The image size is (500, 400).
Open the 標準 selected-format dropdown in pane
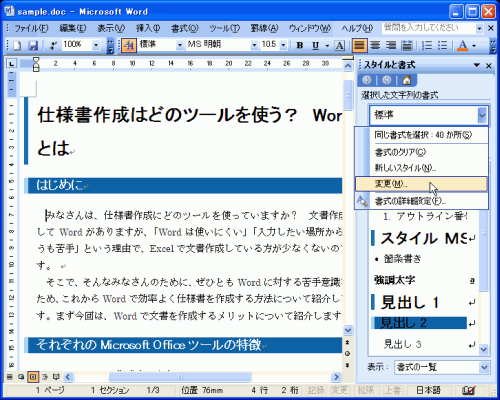482,115
